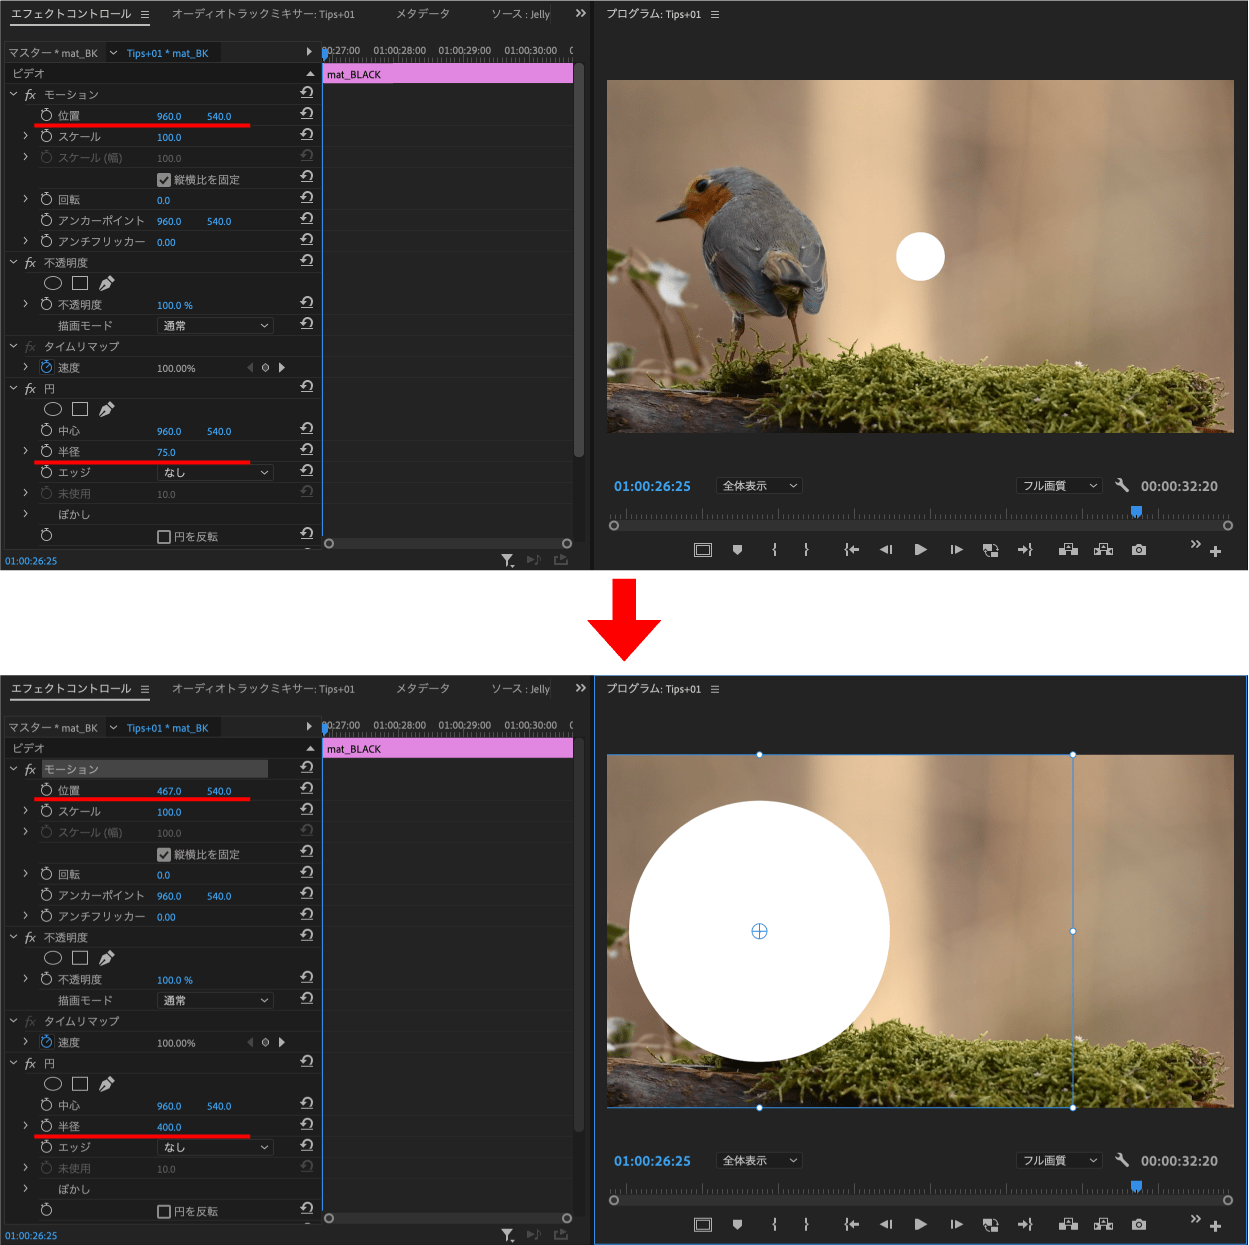Click the Lift icon in upper Program monitor
The width and height of the screenshot is (1249, 1245).
point(1068,549)
